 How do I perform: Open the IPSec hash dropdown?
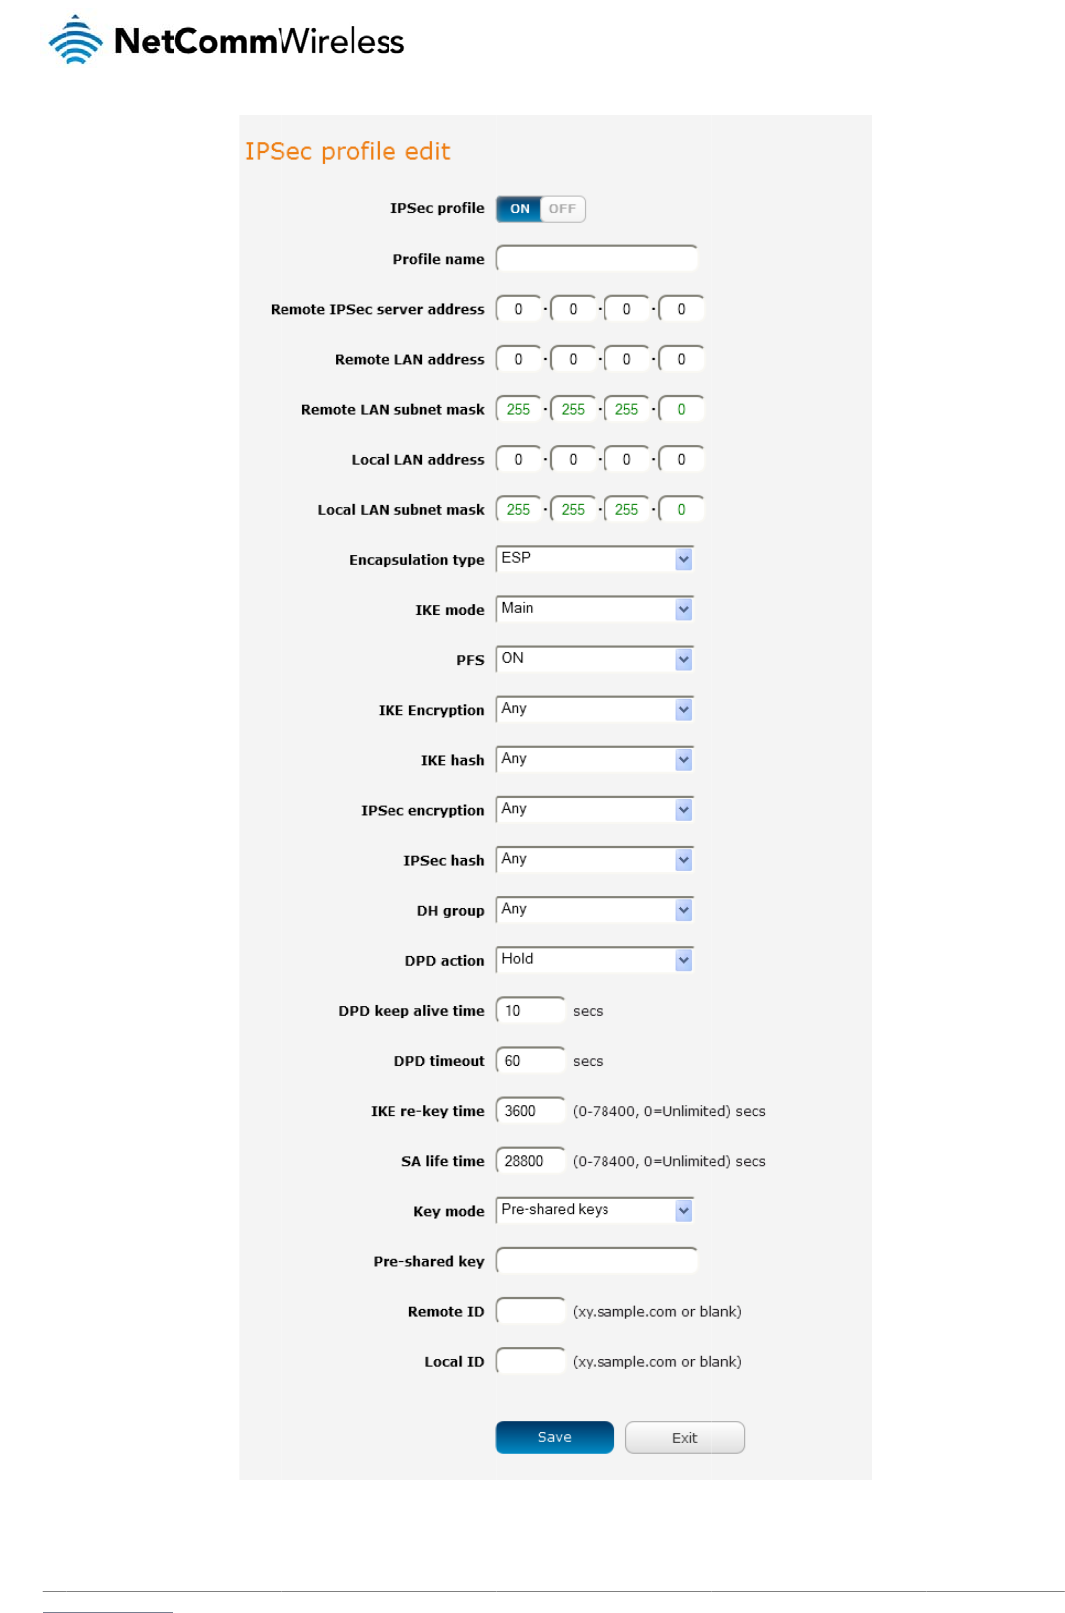coord(594,859)
